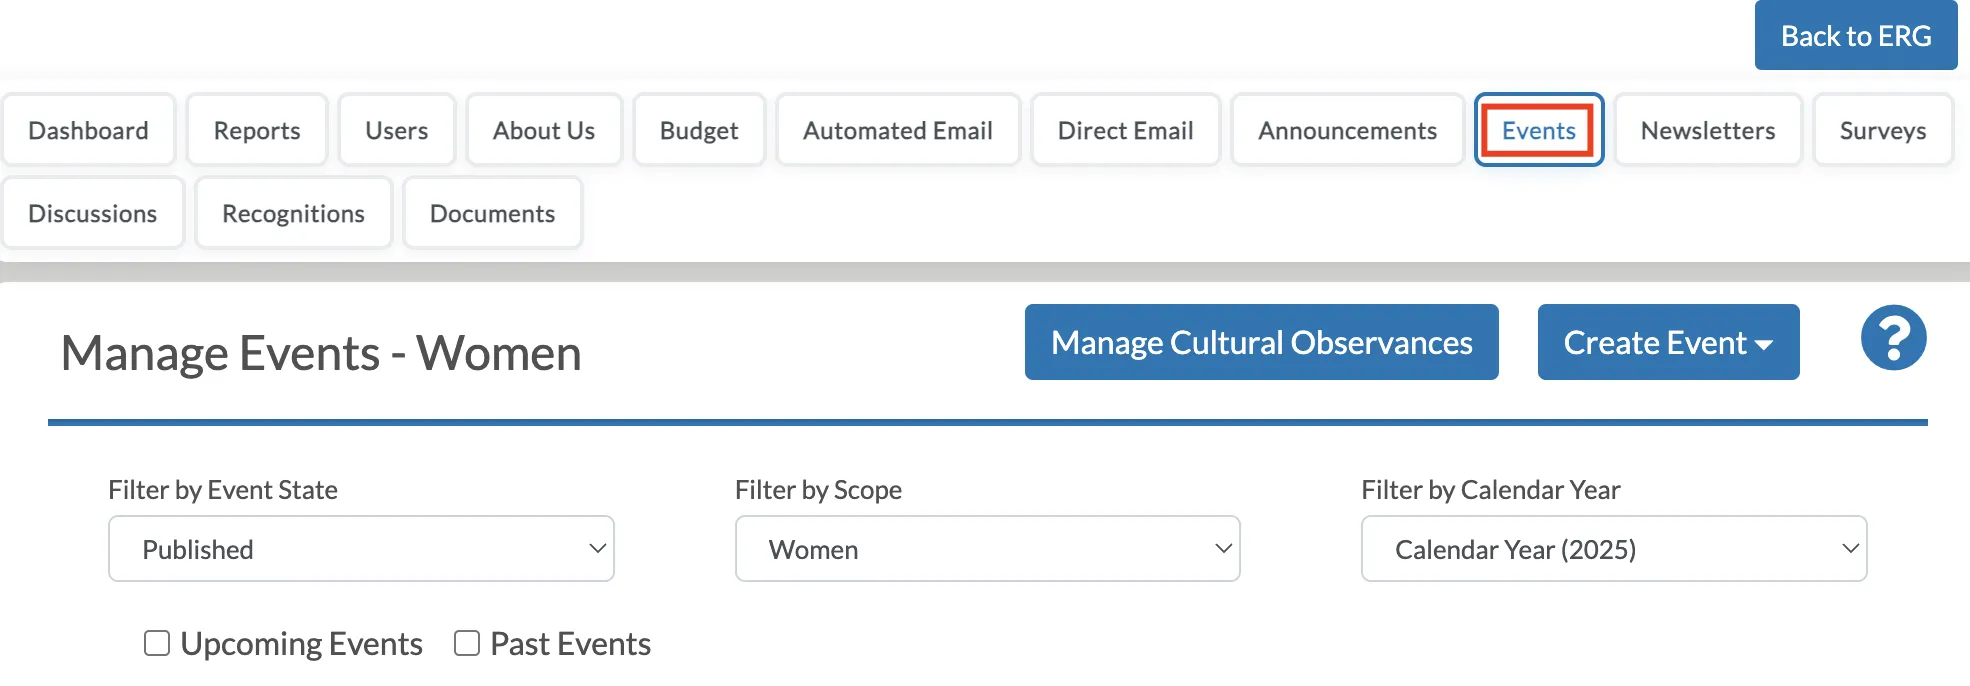Open the Direct Email tab
Image resolution: width=1970 pixels, height=686 pixels.
click(1126, 130)
